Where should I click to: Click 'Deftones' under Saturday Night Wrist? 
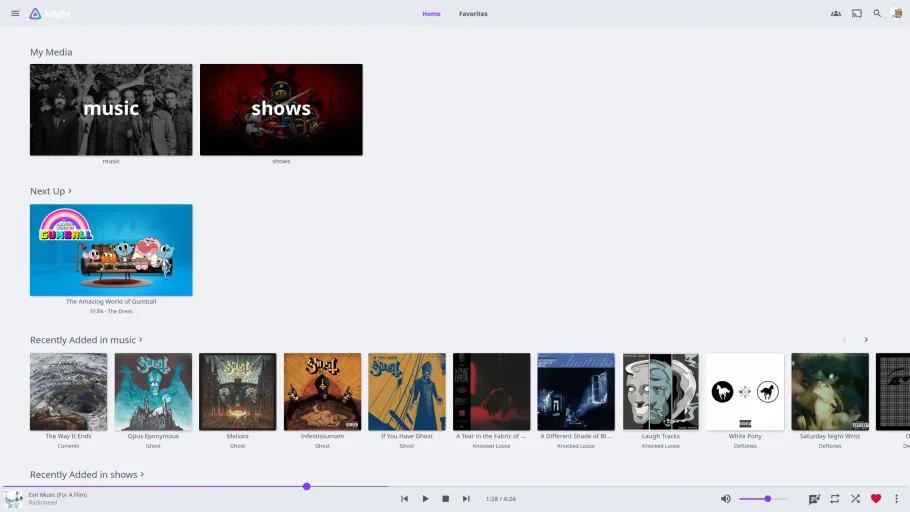coord(830,446)
